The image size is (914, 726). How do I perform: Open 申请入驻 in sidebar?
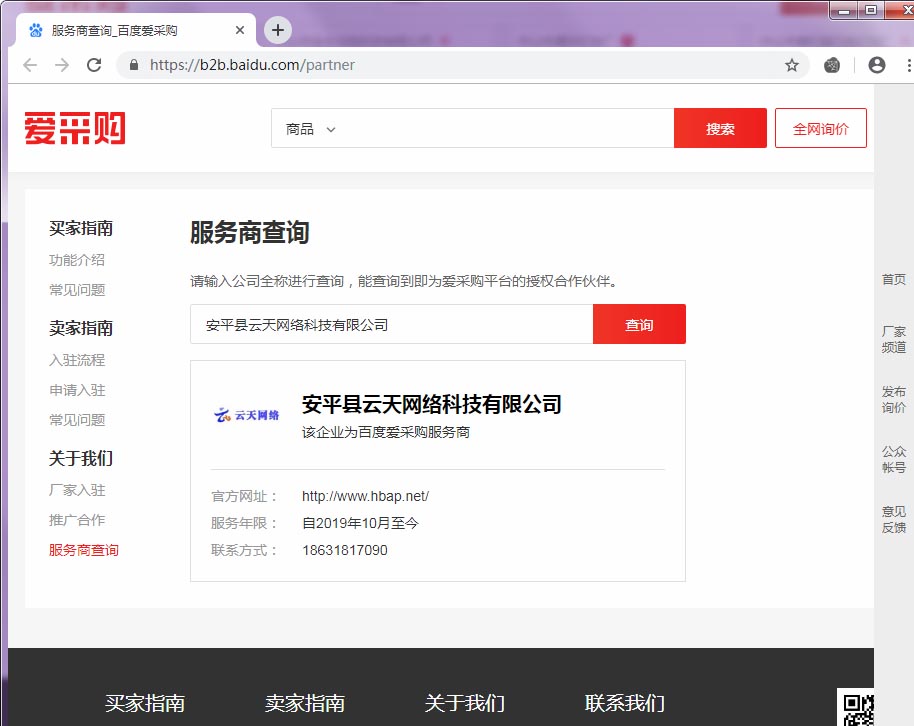coord(77,390)
